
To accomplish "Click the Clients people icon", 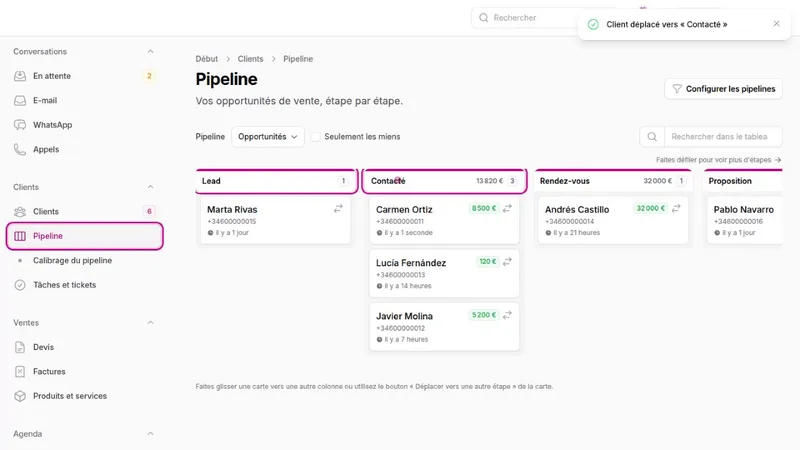I will [x=20, y=211].
